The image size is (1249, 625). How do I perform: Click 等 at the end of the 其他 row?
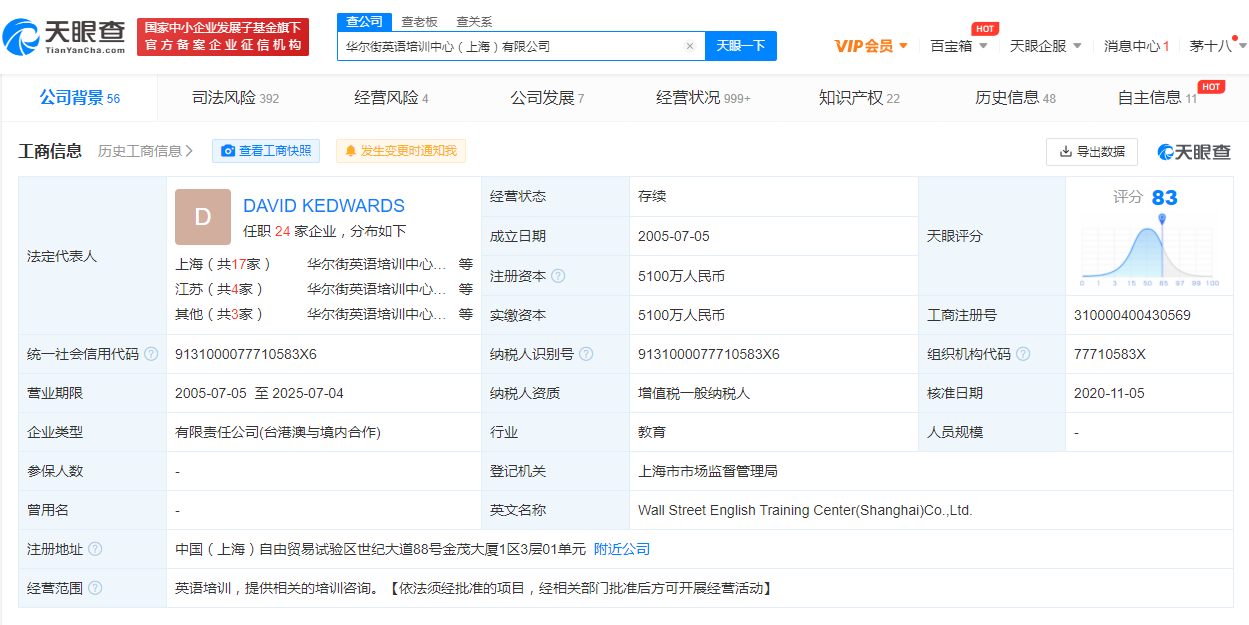click(466, 314)
